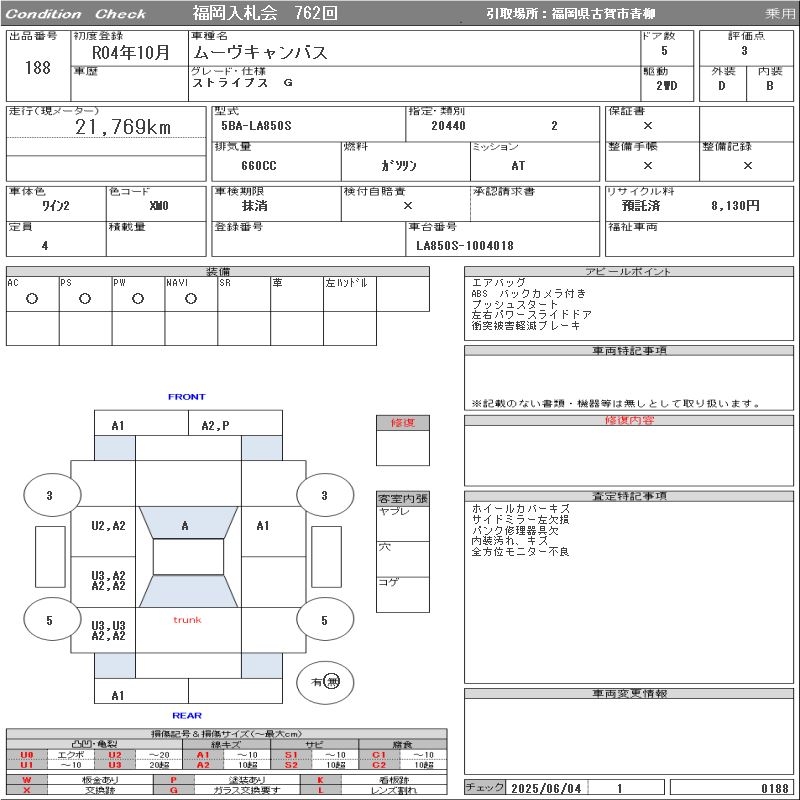Image resolution: width=800 pixels, height=800 pixels.
Task: Click the lot number 188
Action: (38, 68)
